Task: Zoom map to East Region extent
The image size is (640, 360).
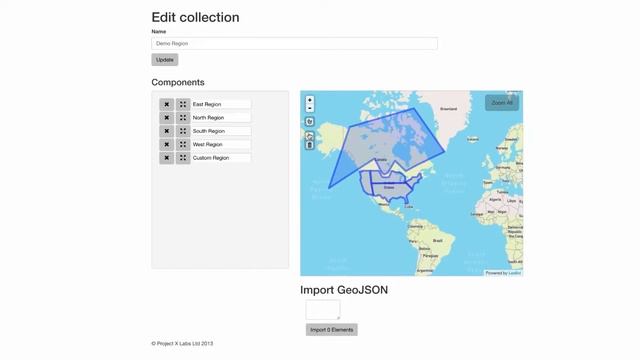Action: [183, 104]
